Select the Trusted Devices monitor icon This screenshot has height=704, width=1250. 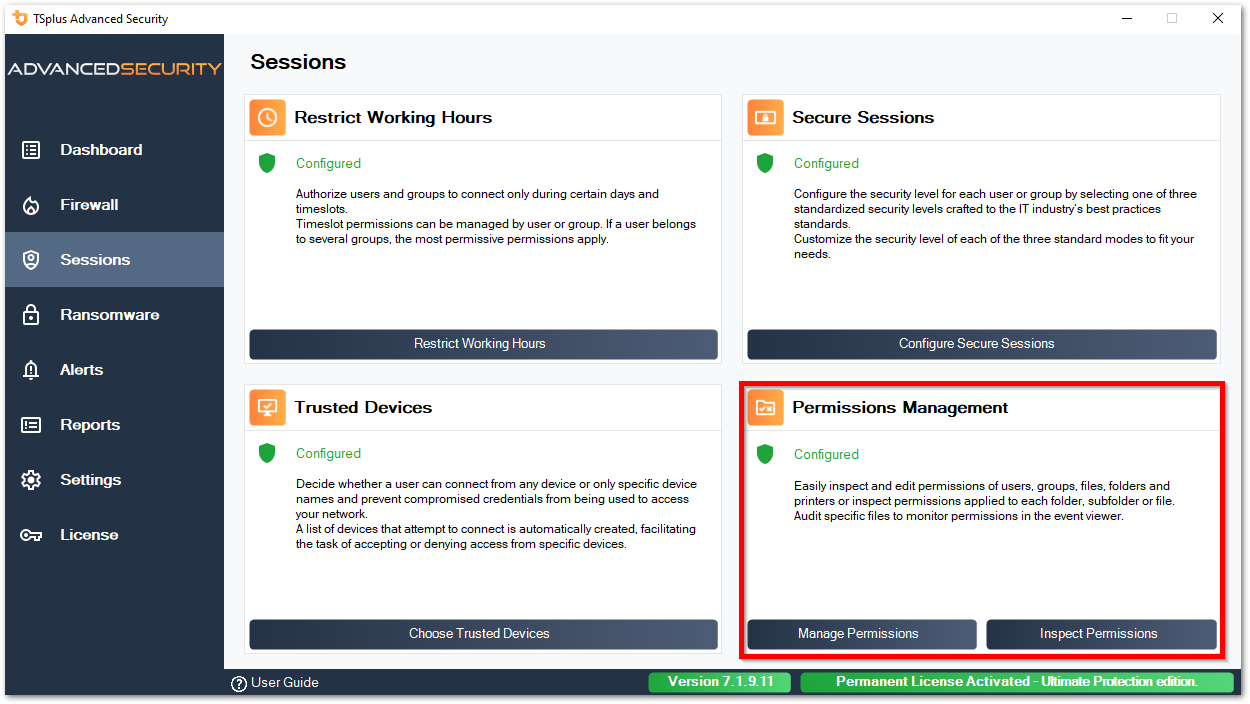click(266, 407)
